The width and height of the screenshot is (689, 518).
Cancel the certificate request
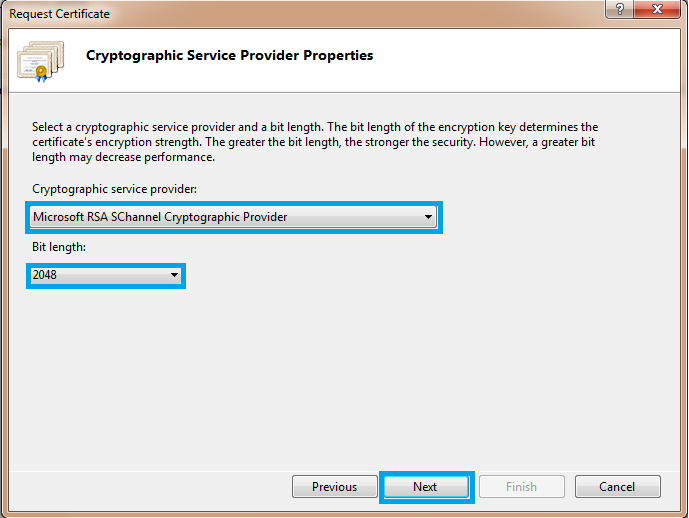pyautogui.click(x=617, y=487)
